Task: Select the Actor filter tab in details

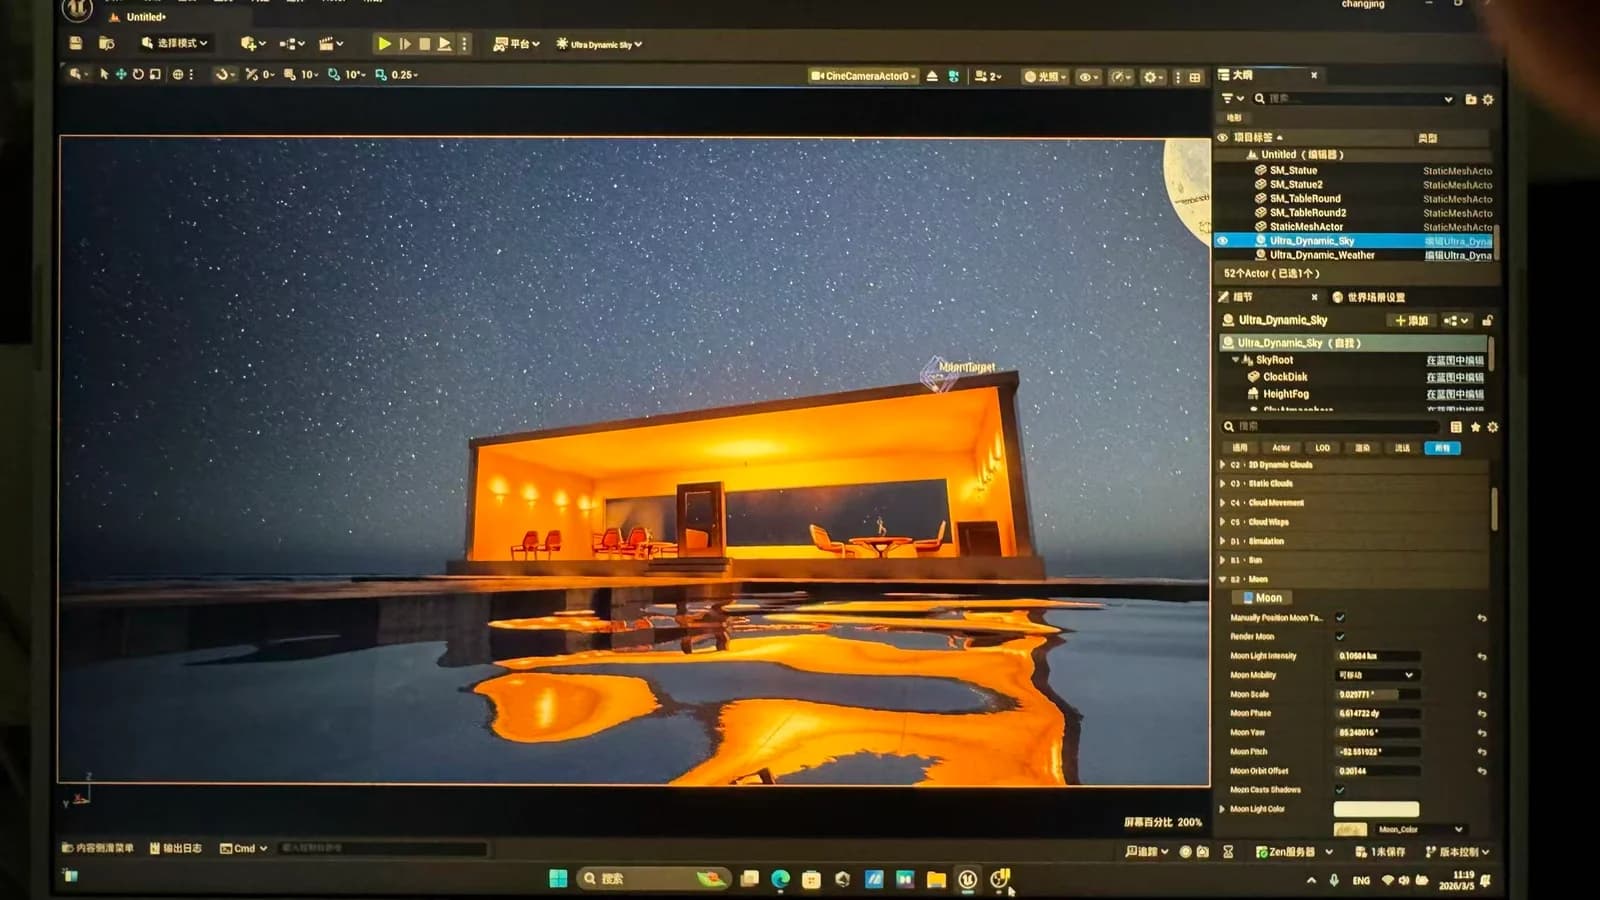Action: [x=1281, y=448]
